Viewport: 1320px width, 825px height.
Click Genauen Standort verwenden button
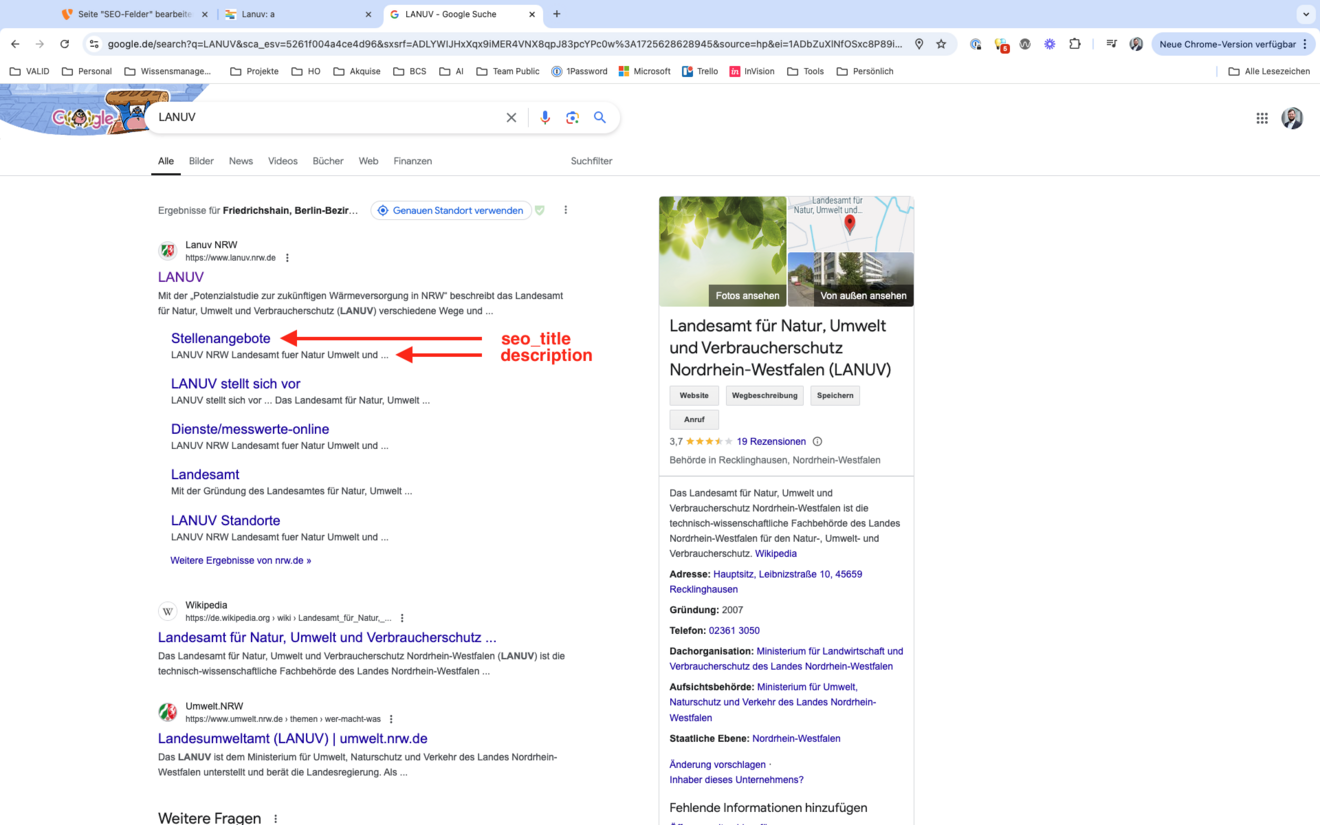pos(450,210)
